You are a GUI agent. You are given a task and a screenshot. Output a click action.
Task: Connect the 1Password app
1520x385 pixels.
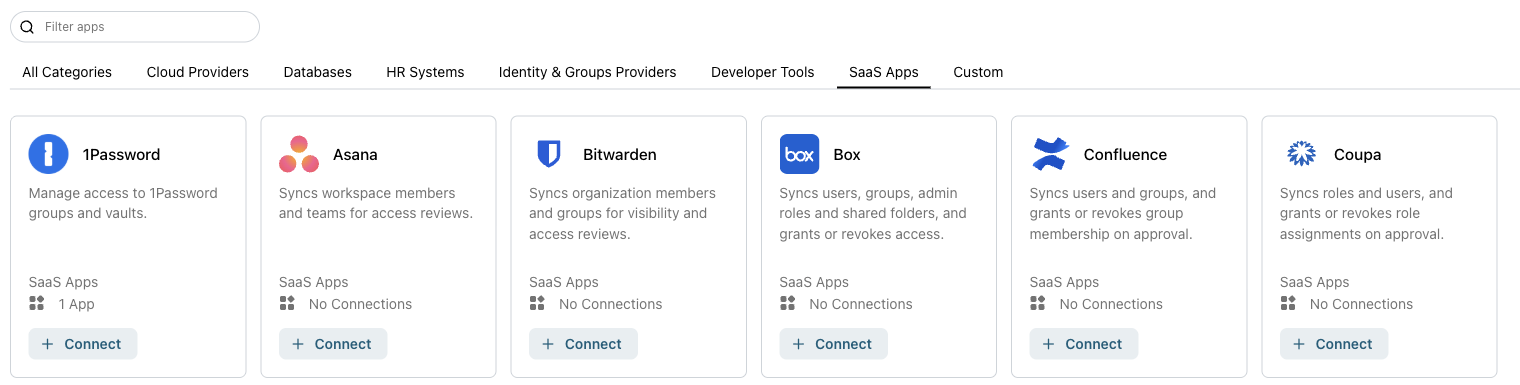point(83,344)
